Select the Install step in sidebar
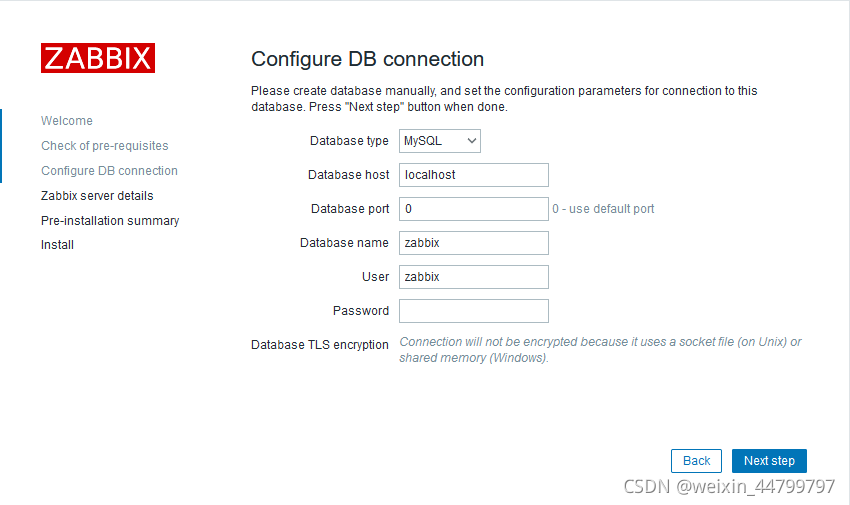The width and height of the screenshot is (850, 505). (57, 245)
